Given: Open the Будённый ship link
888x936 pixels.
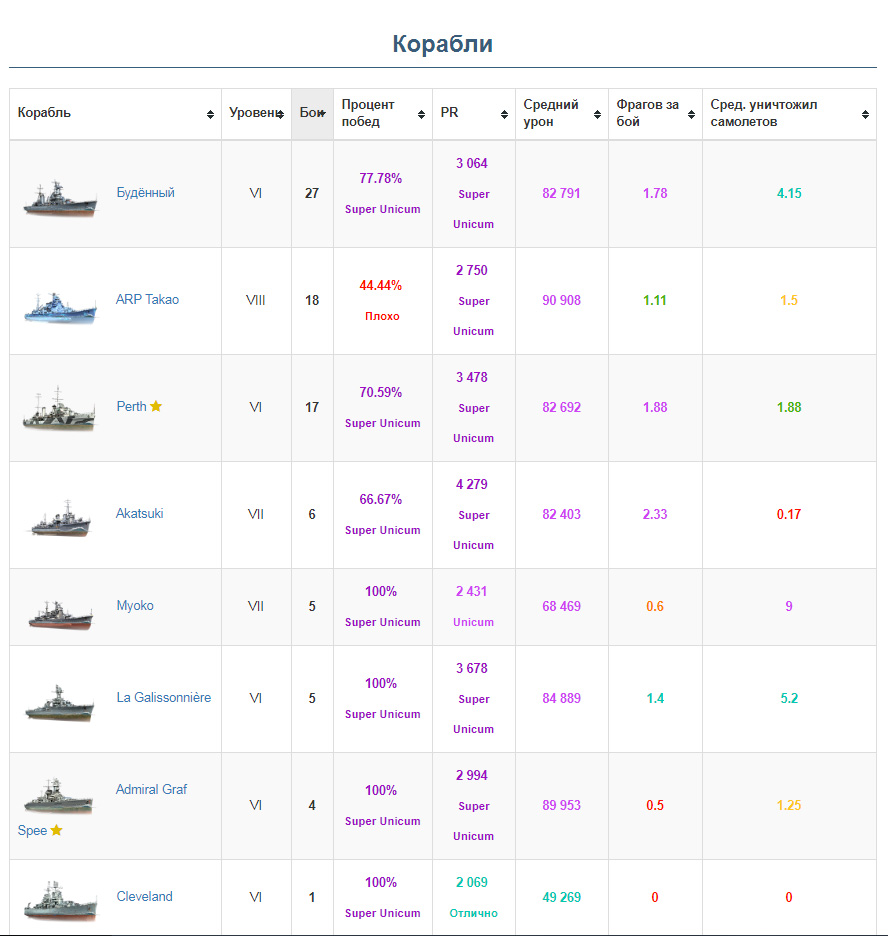Looking at the screenshot, I should (x=145, y=192).
